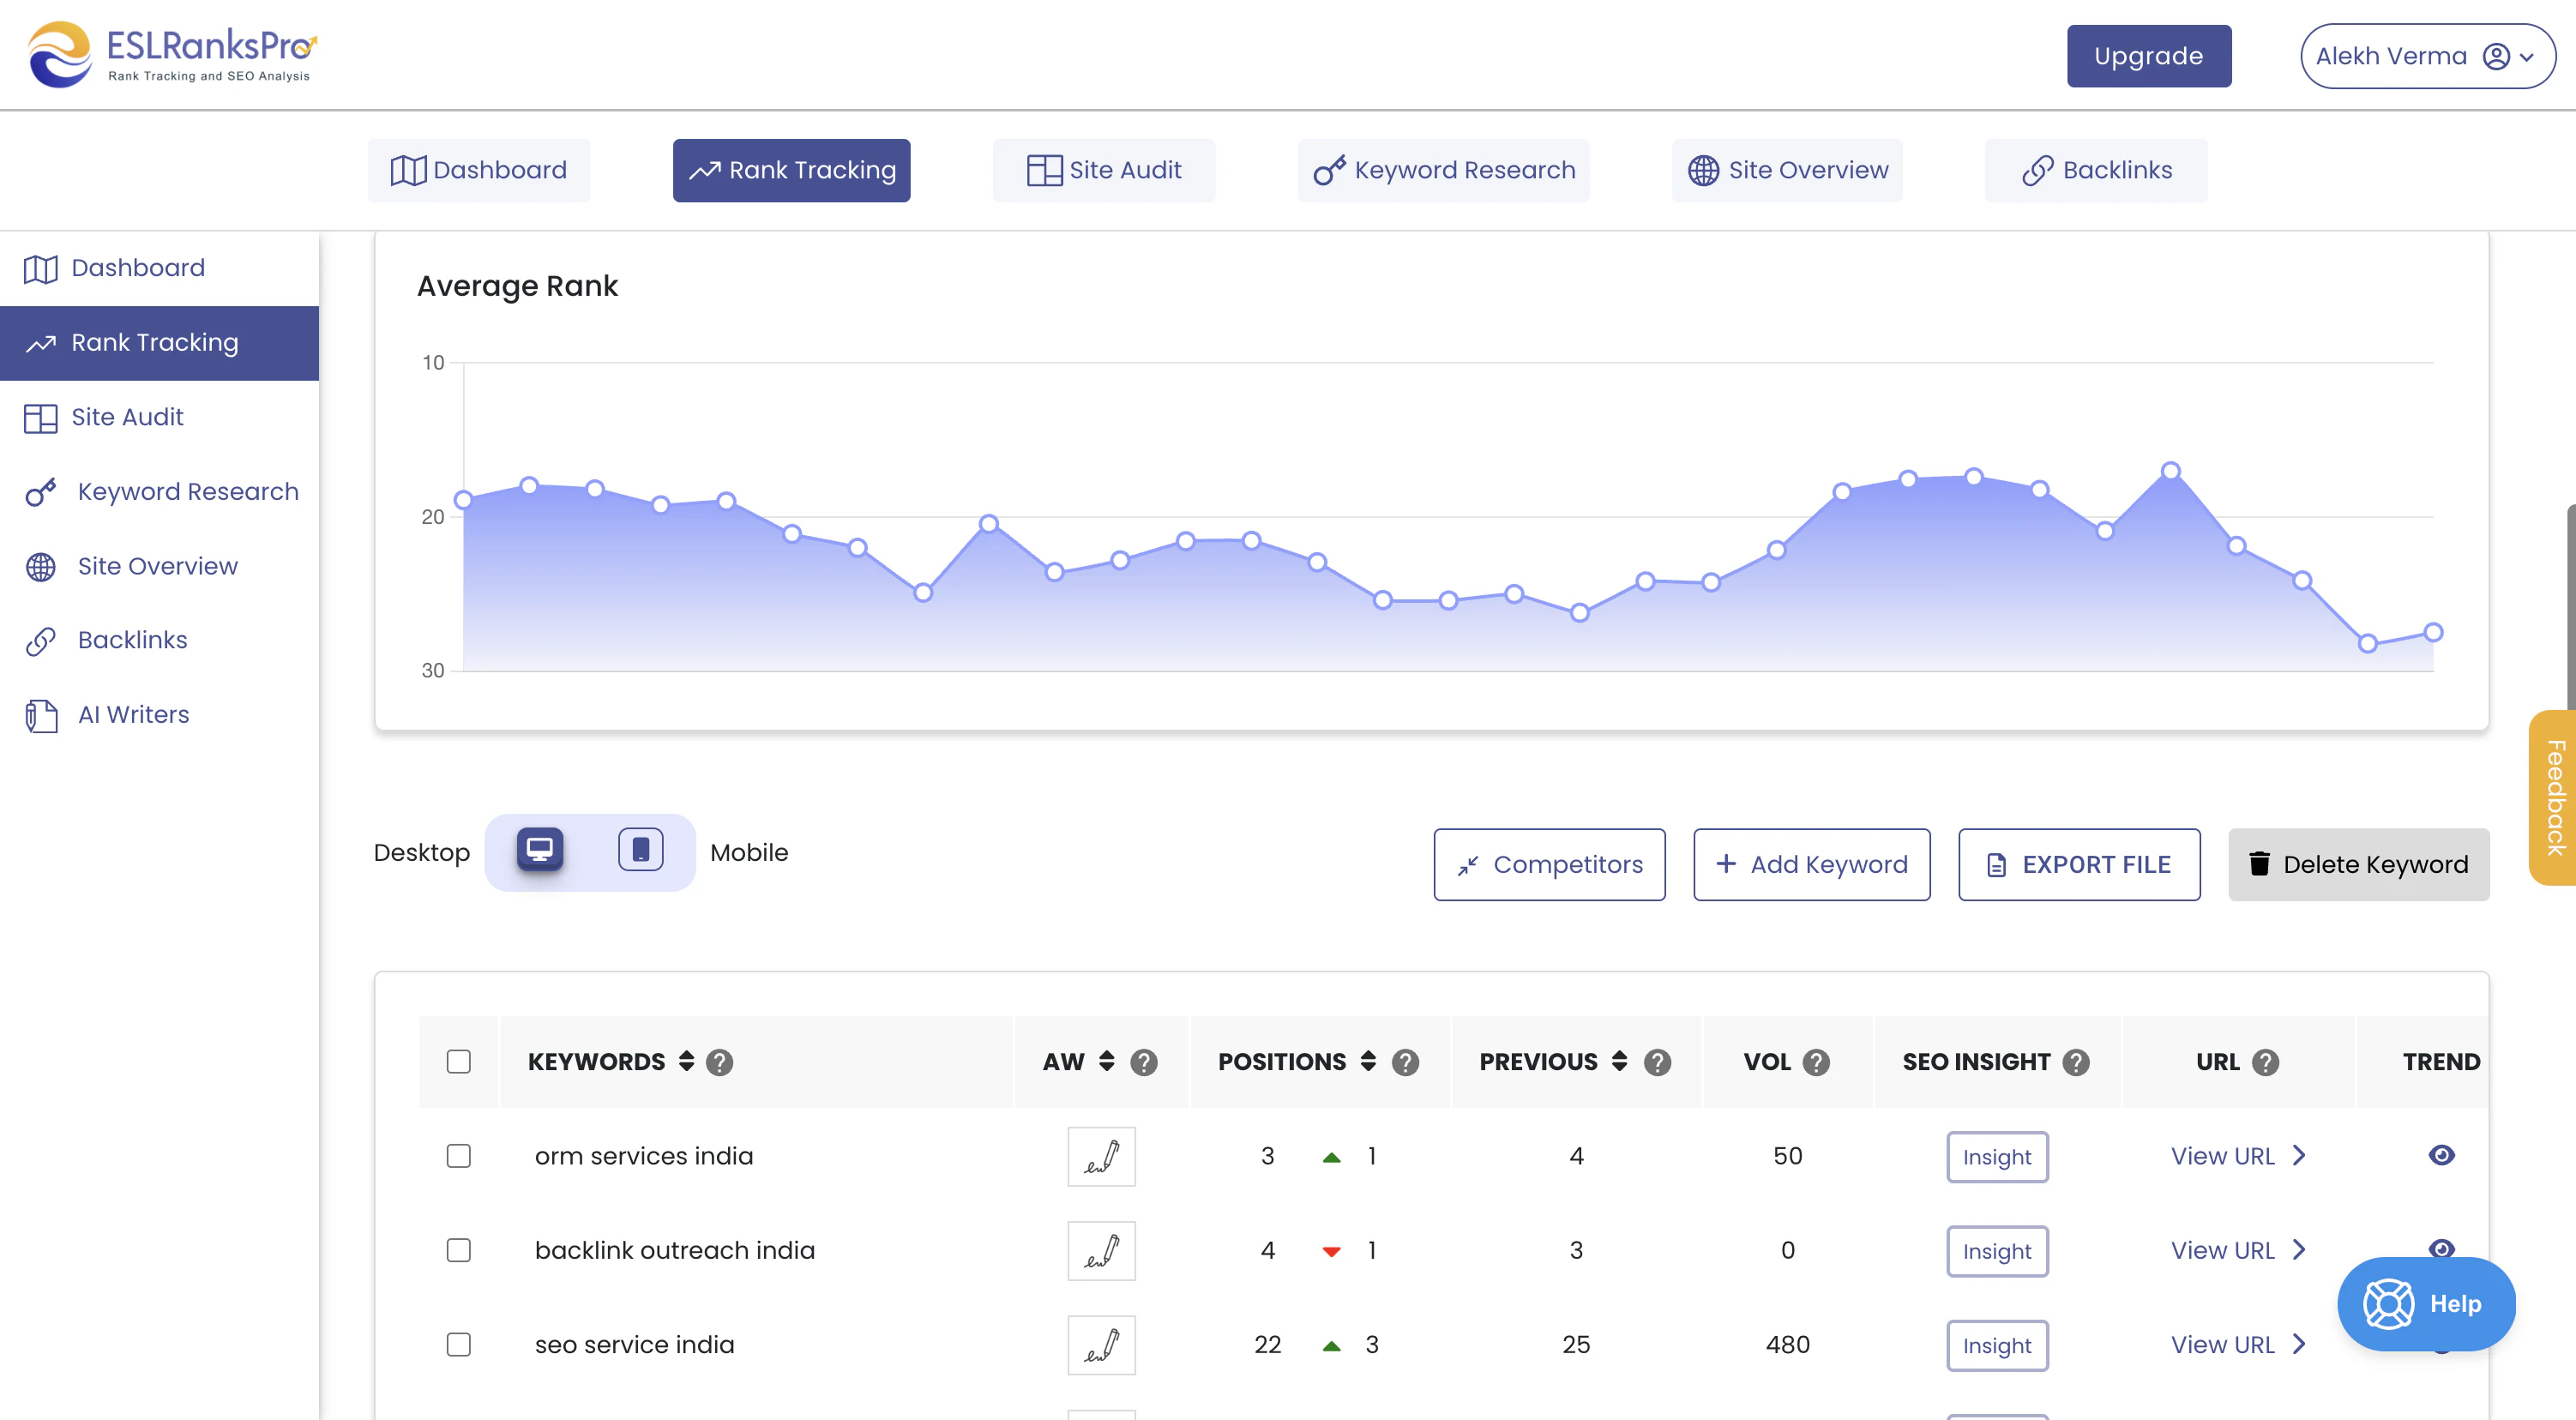2576x1420 pixels.
Task: Open the Alekh Verma account dropdown
Action: pyautogui.click(x=2426, y=56)
